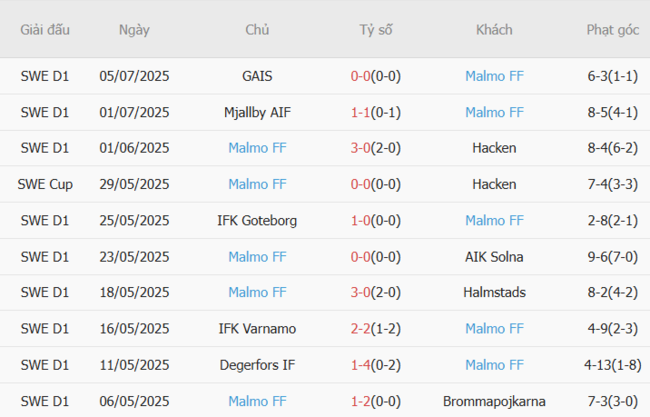Screen dimensions: 650x417
Task: Click the "Giải đấu" column header
Action: point(45,30)
